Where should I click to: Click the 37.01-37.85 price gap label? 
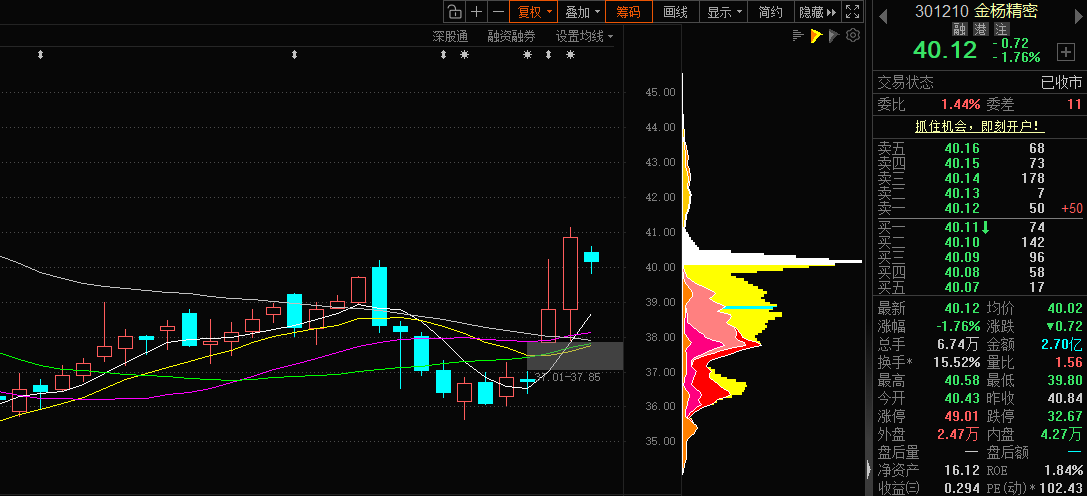click(x=568, y=377)
